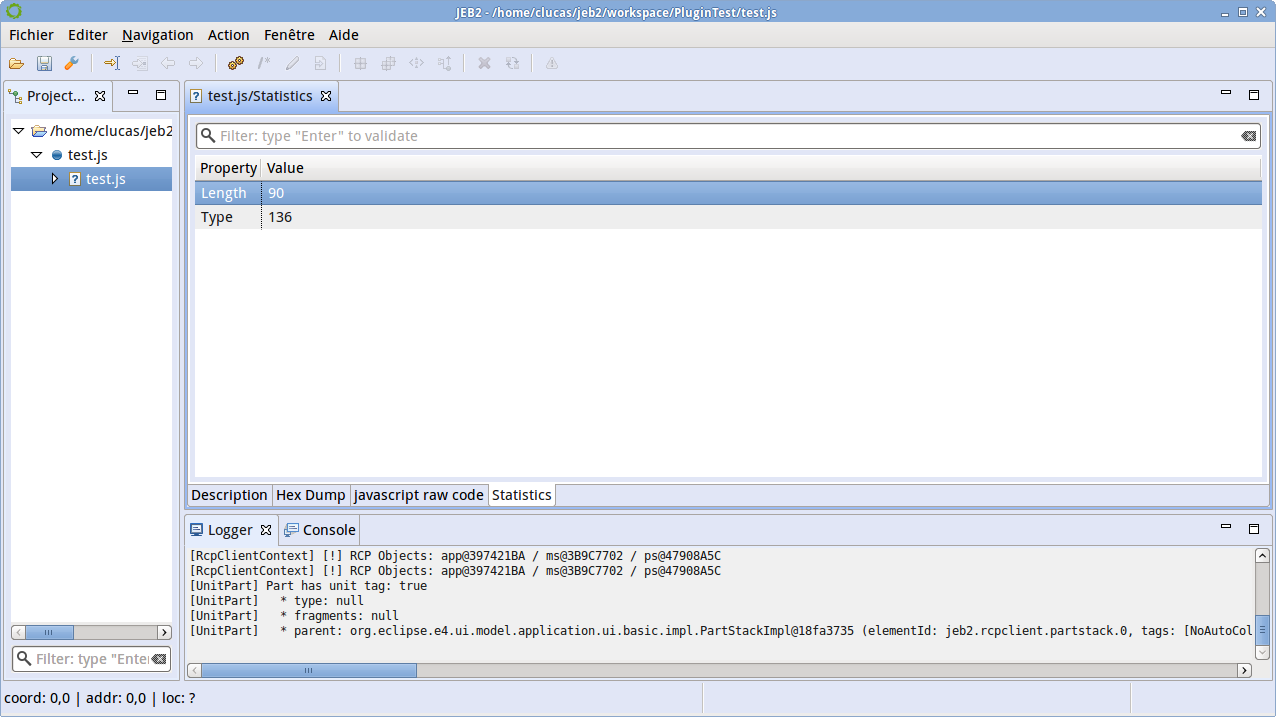Click the comment slash-star toolbar icon
Screen dimensions: 1276x717
tap(264, 63)
